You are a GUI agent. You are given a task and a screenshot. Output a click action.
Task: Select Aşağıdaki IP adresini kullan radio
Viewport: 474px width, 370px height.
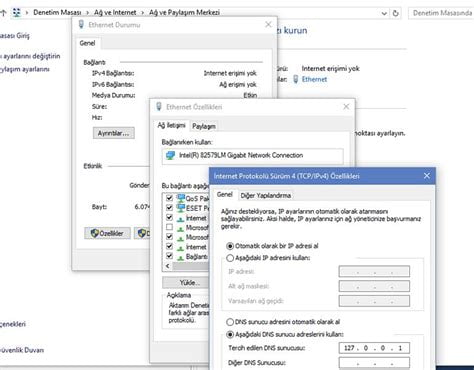point(230,258)
